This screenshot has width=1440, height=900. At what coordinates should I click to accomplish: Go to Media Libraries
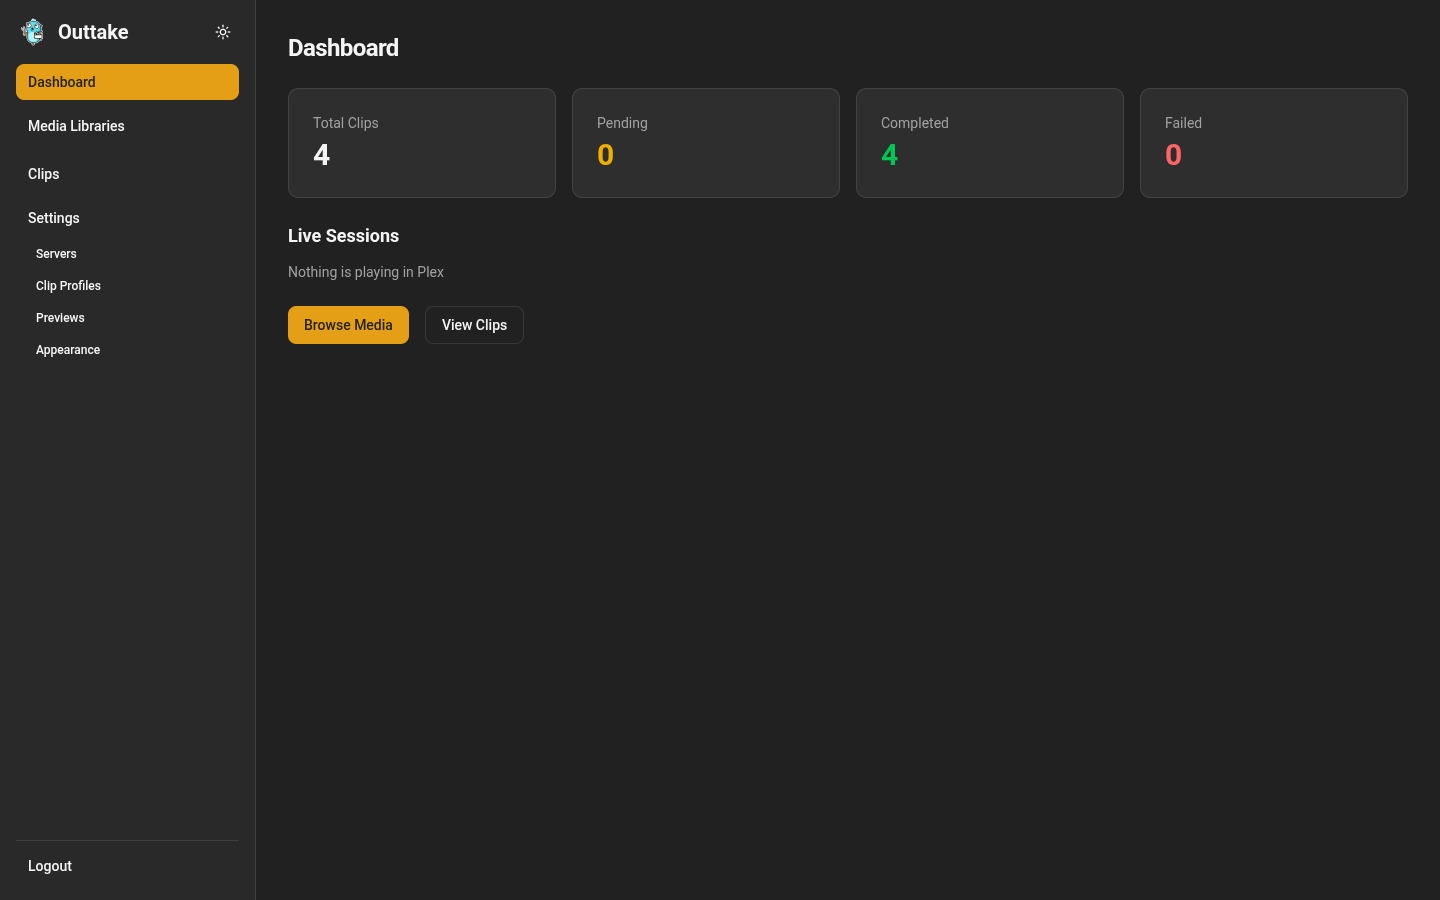pos(127,126)
